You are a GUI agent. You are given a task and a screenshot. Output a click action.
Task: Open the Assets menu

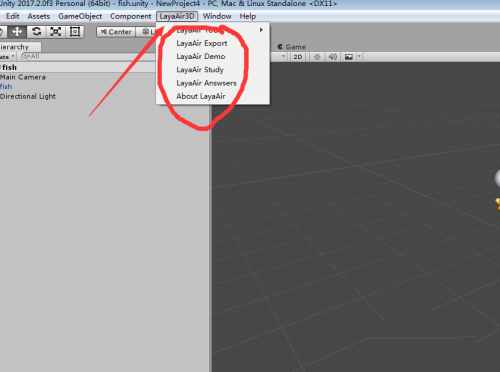point(39,16)
